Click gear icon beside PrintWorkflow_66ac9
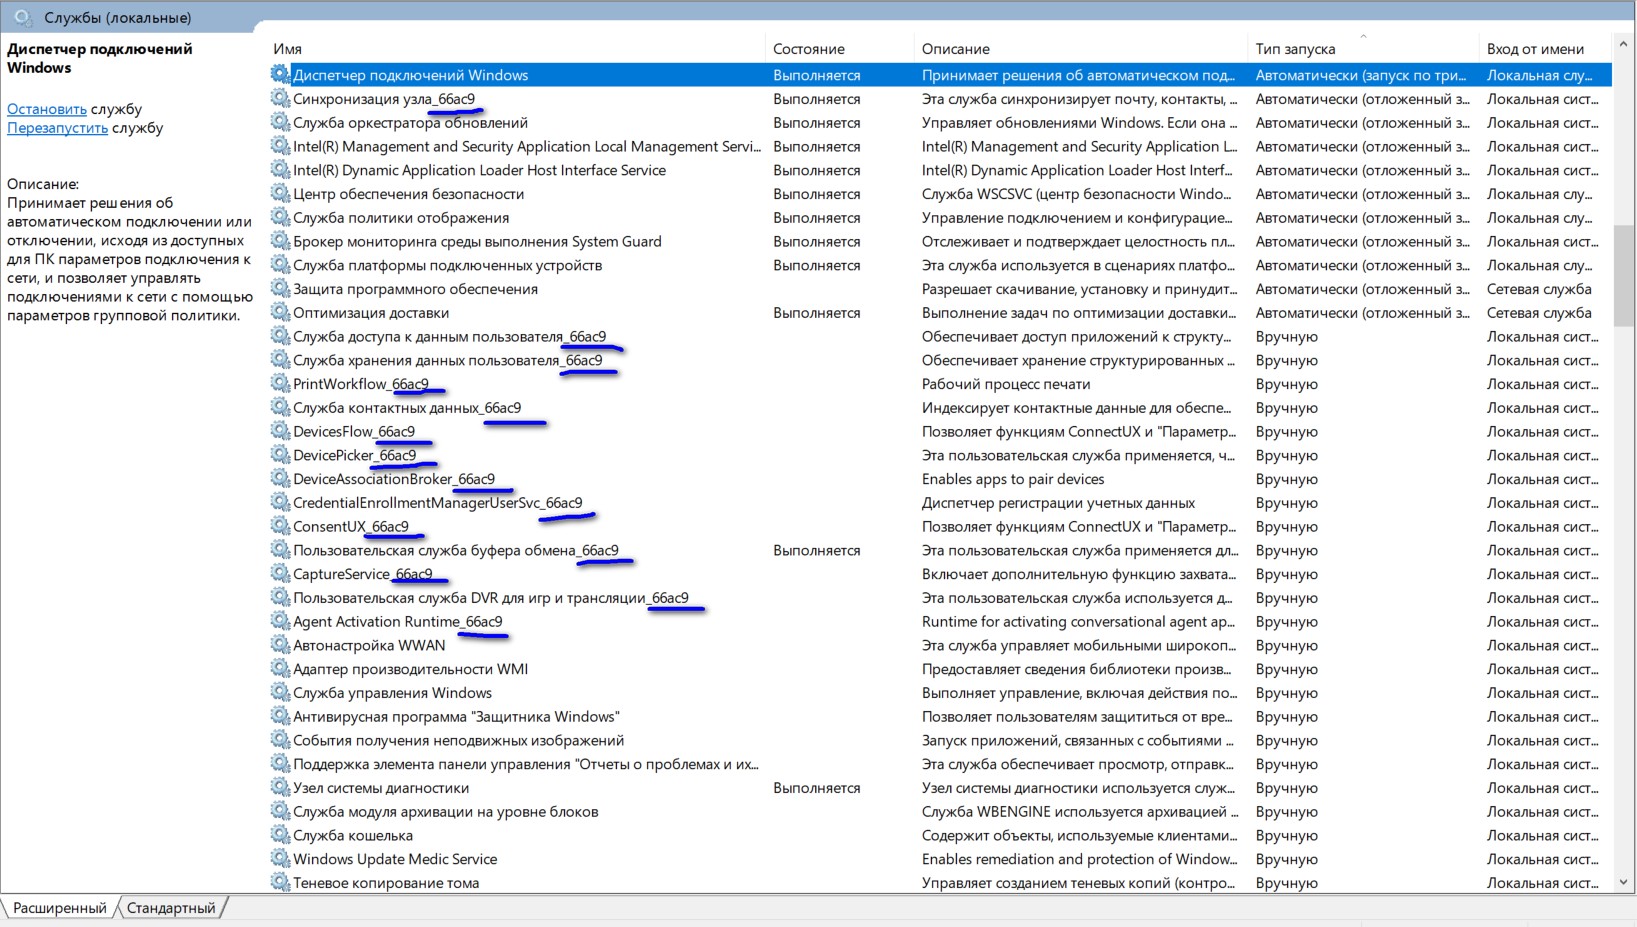This screenshot has width=1637, height=927. tap(280, 383)
